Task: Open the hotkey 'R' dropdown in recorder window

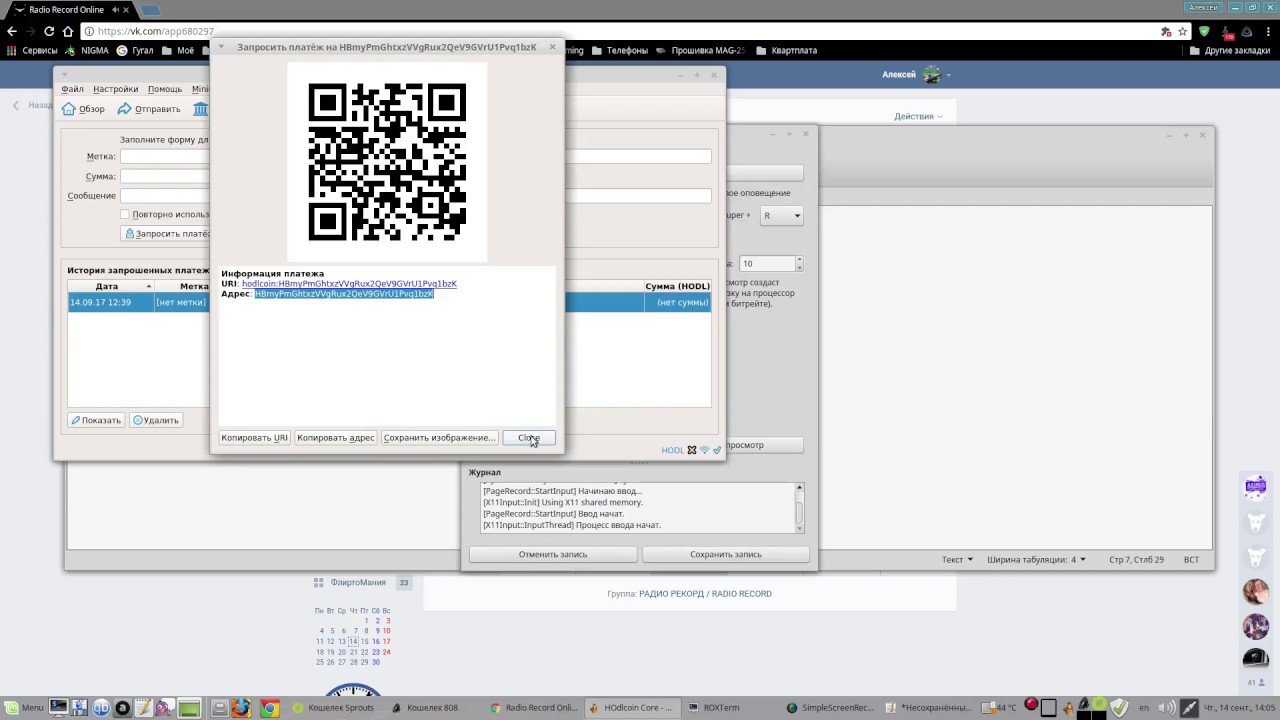Action: (781, 216)
